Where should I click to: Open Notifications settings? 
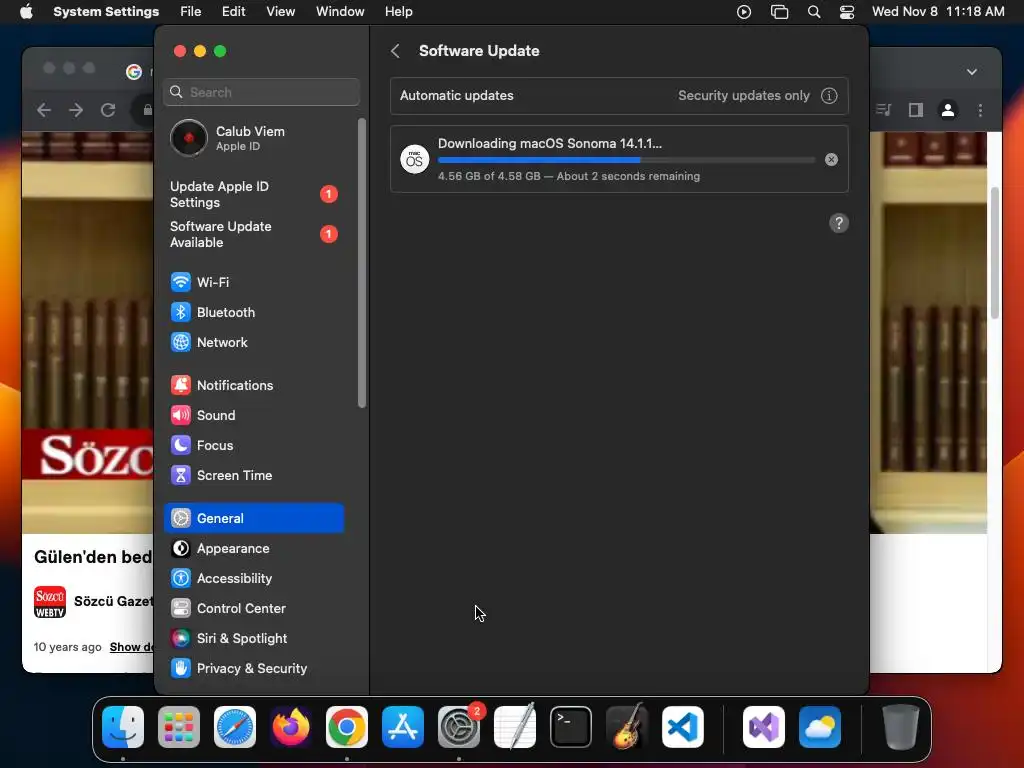(x=253, y=385)
